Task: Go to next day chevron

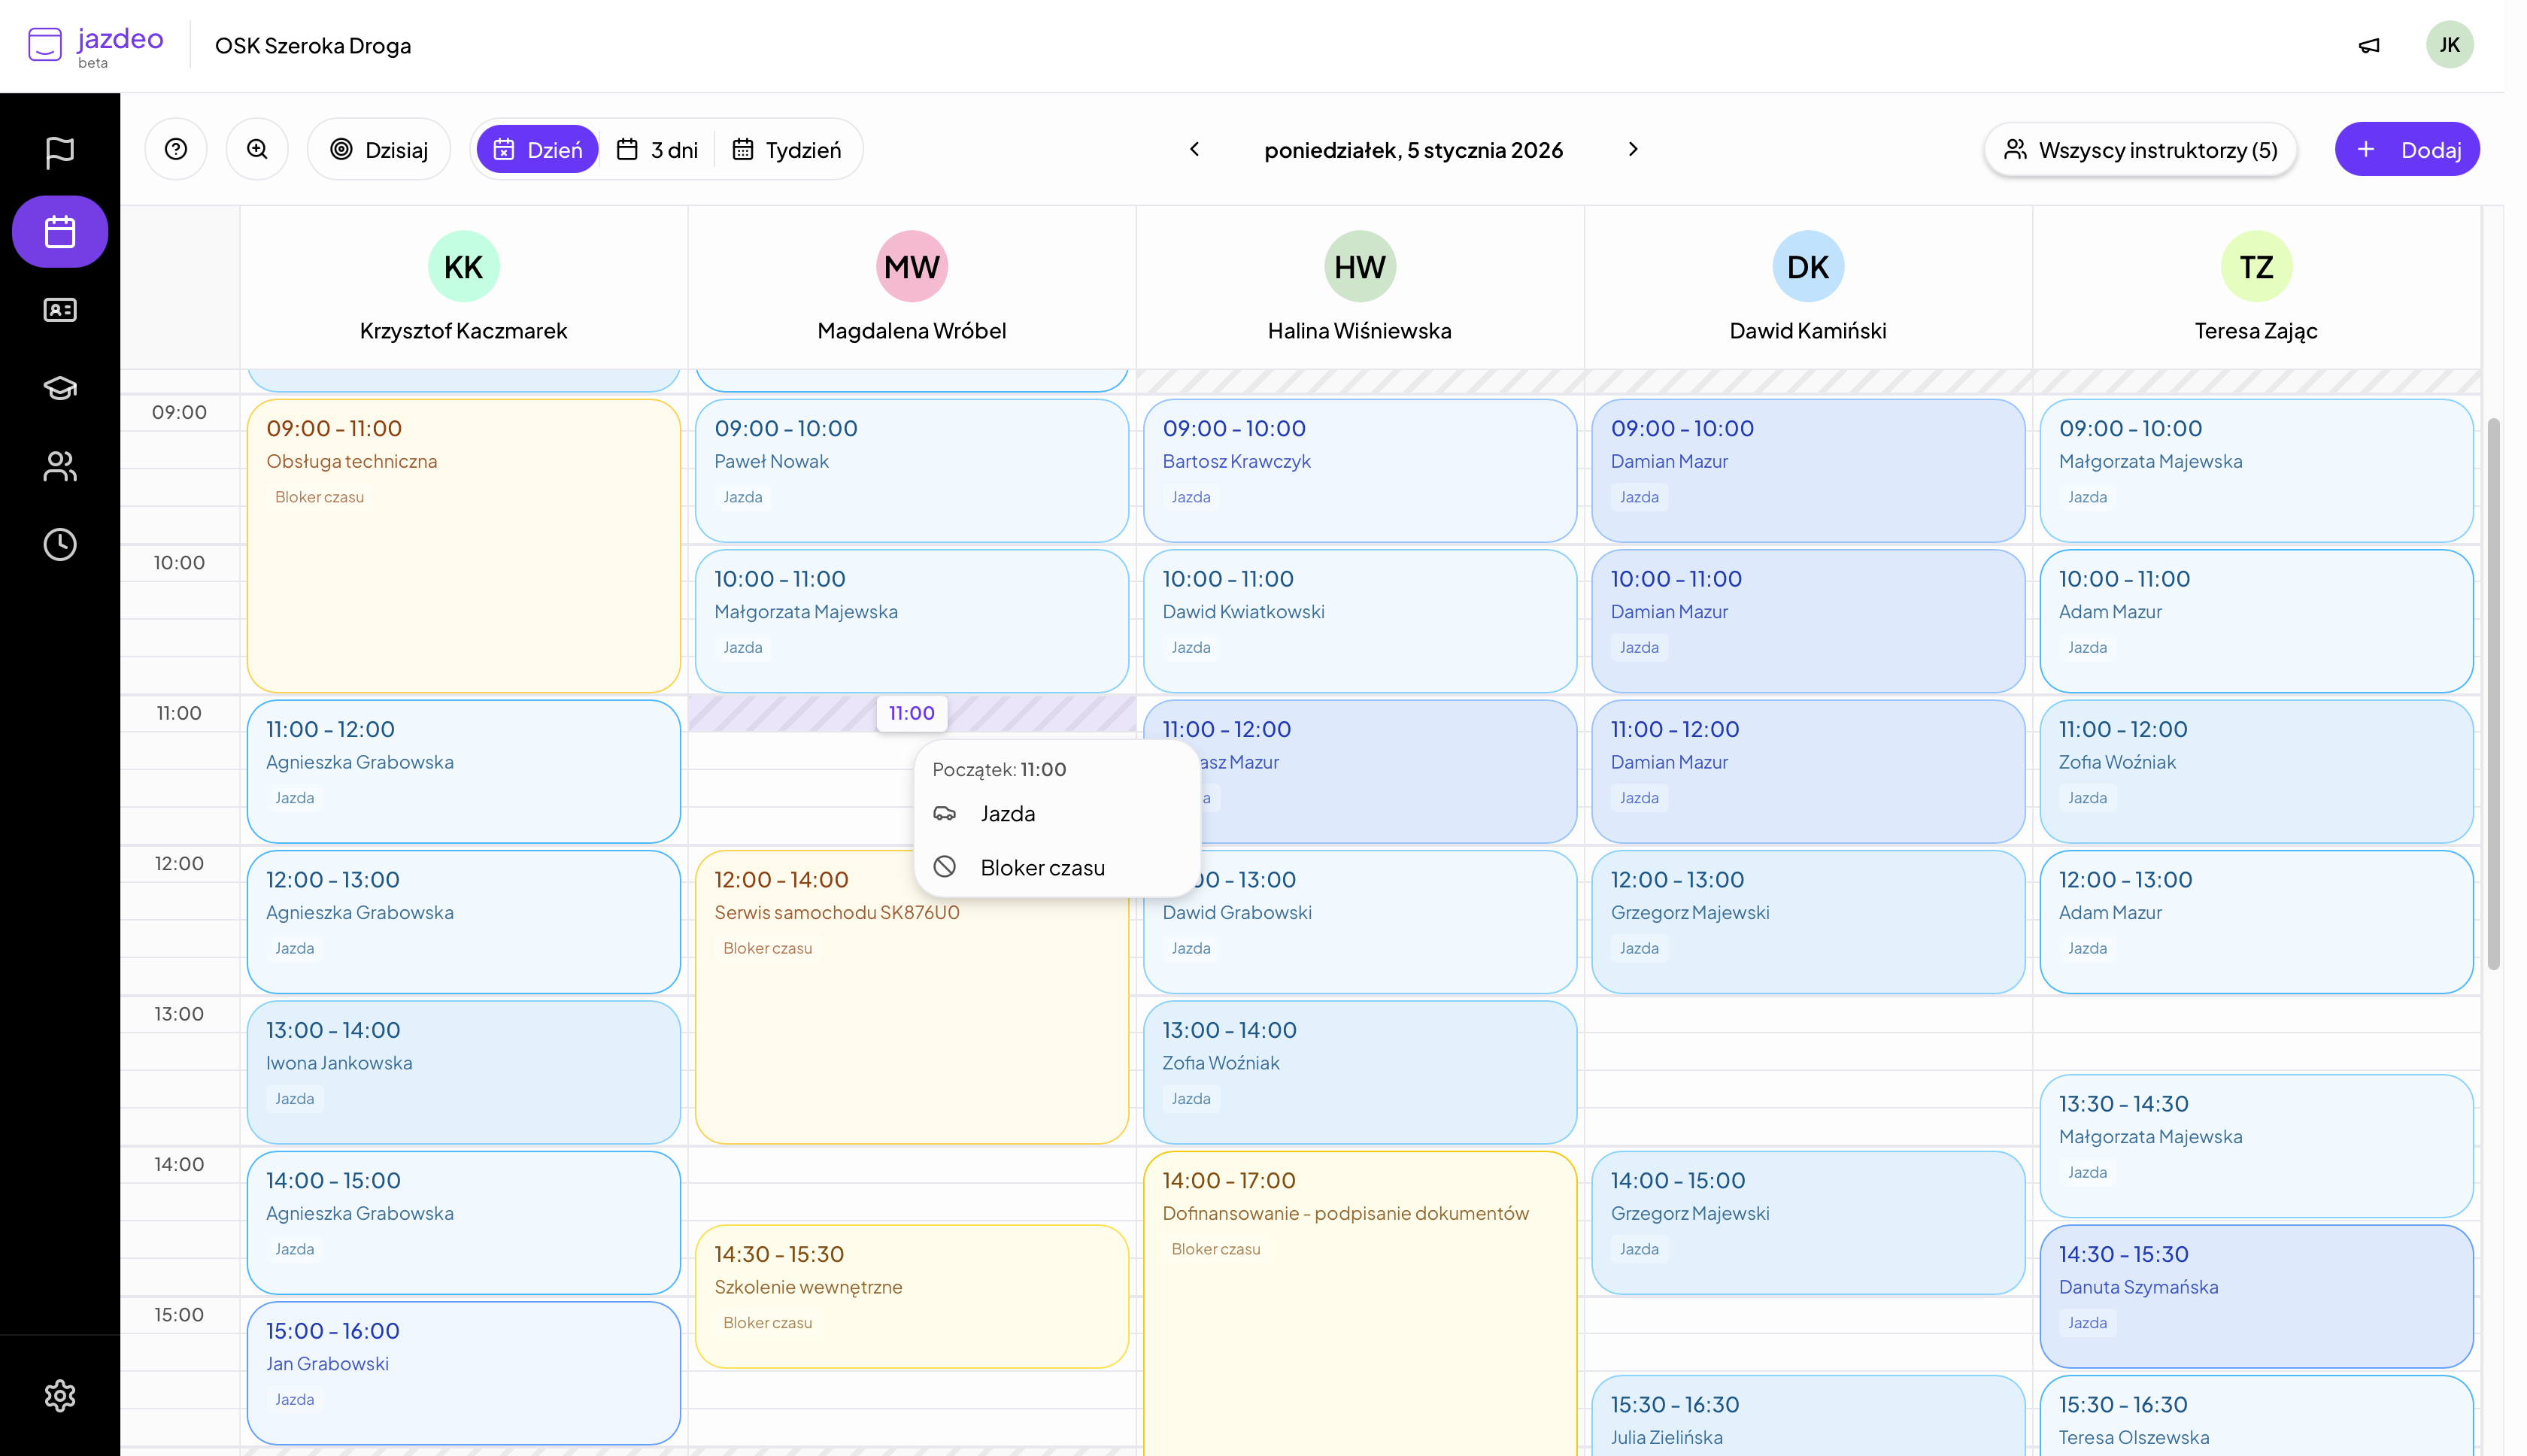Action: (x=1633, y=149)
